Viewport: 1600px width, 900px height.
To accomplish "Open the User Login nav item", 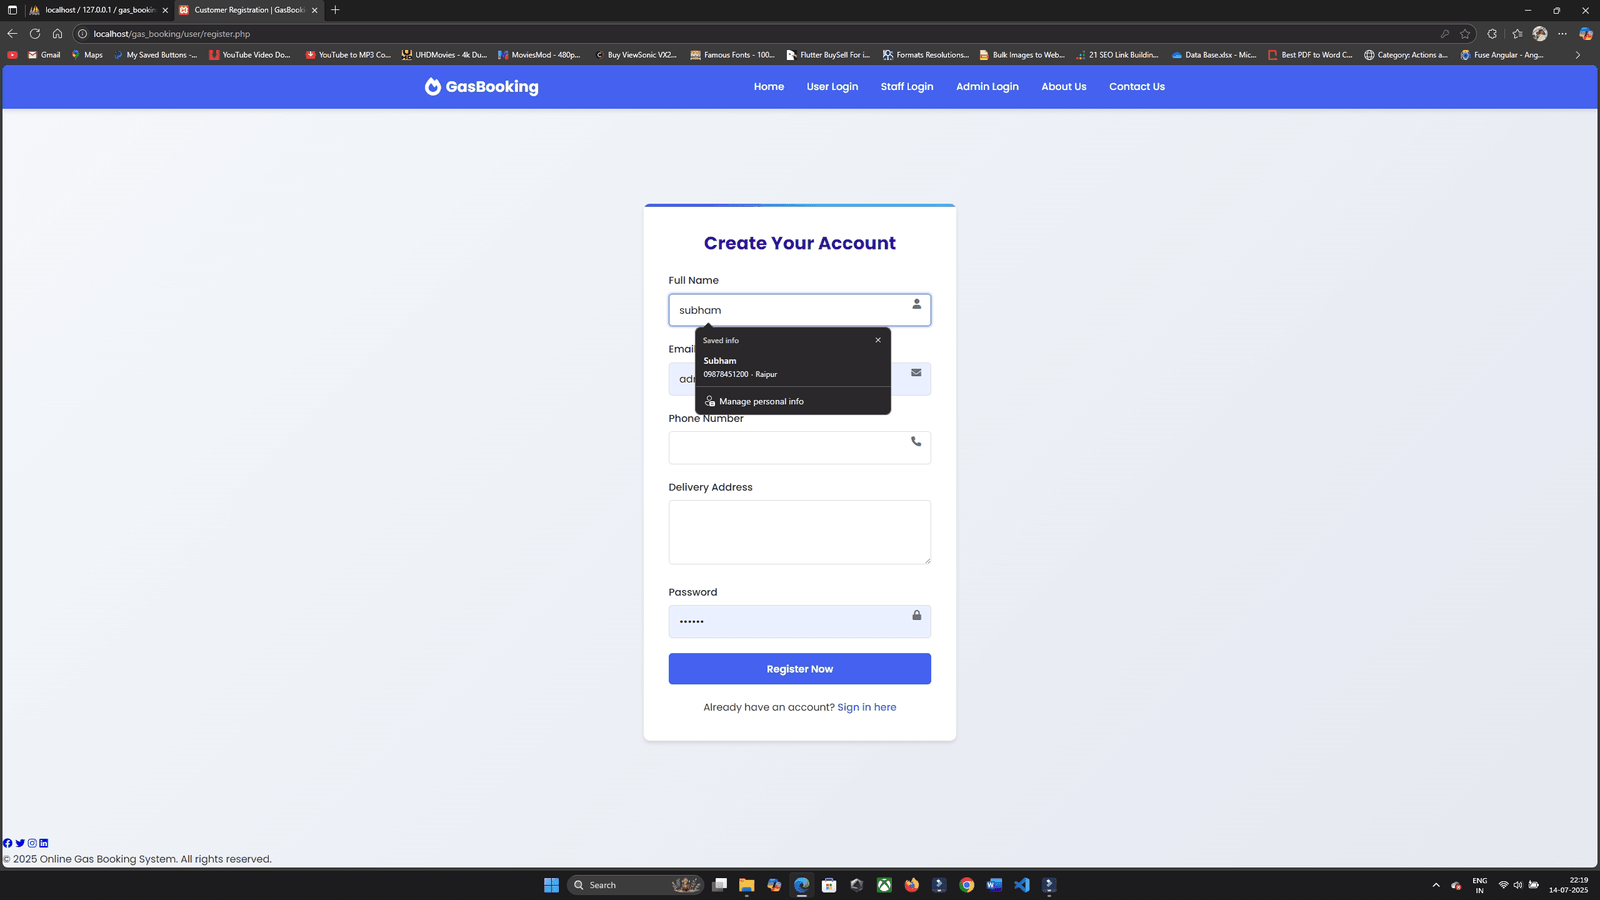I will point(832,87).
